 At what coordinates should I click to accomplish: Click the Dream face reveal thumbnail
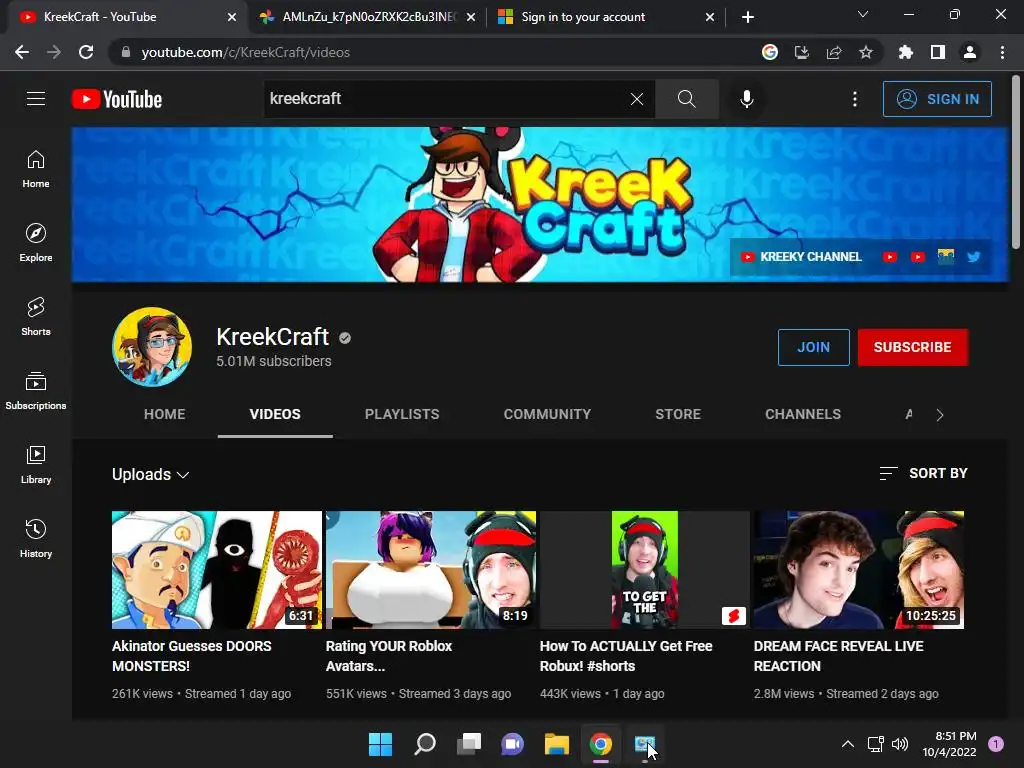pyautogui.click(x=859, y=569)
